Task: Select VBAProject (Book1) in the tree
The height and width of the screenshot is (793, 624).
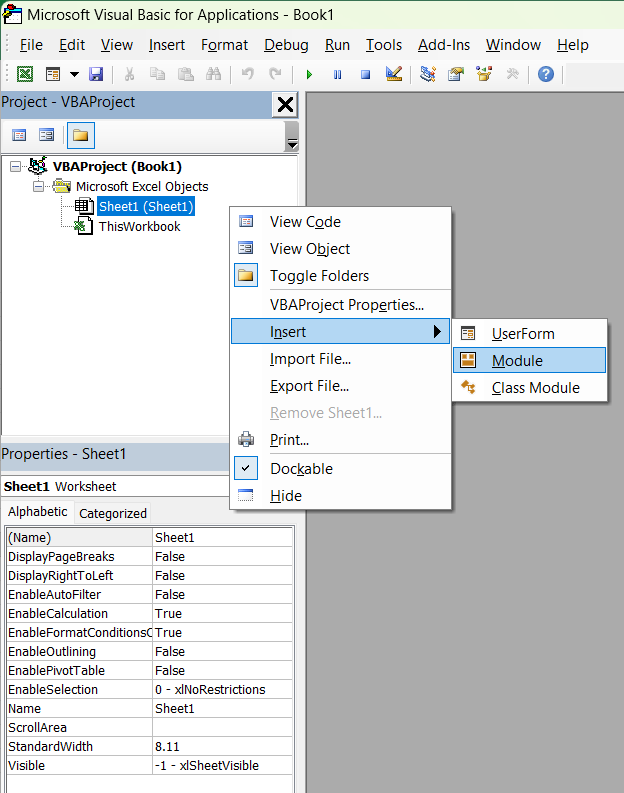Action: point(117,166)
